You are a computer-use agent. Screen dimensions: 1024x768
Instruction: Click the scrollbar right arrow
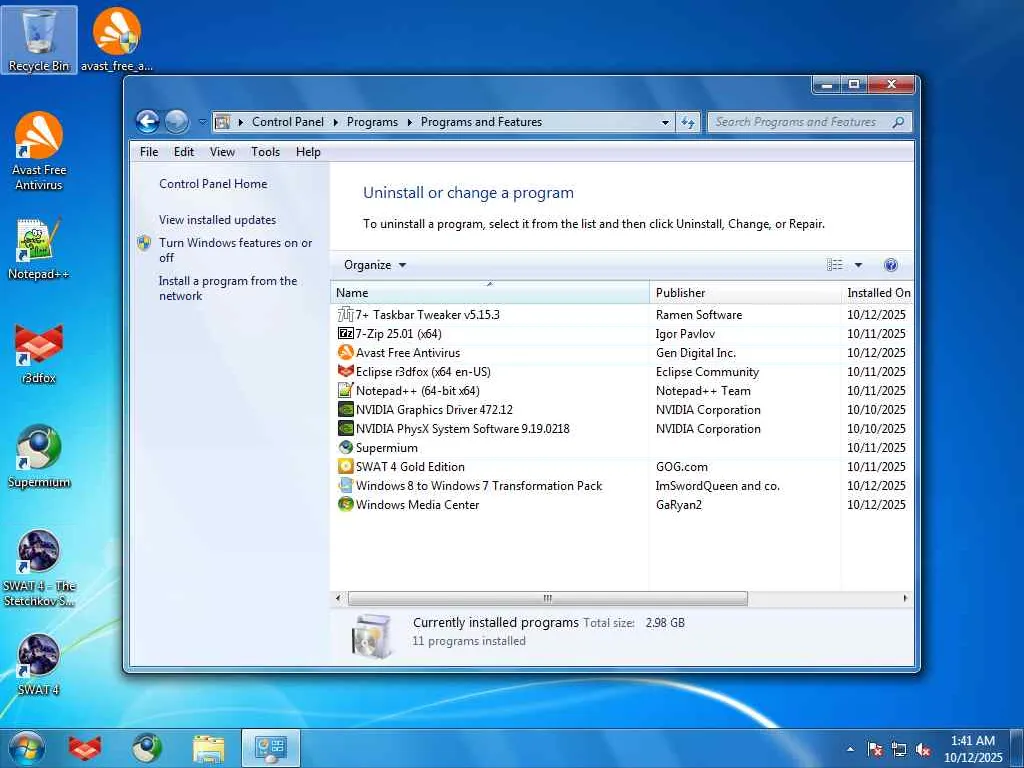click(x=905, y=598)
